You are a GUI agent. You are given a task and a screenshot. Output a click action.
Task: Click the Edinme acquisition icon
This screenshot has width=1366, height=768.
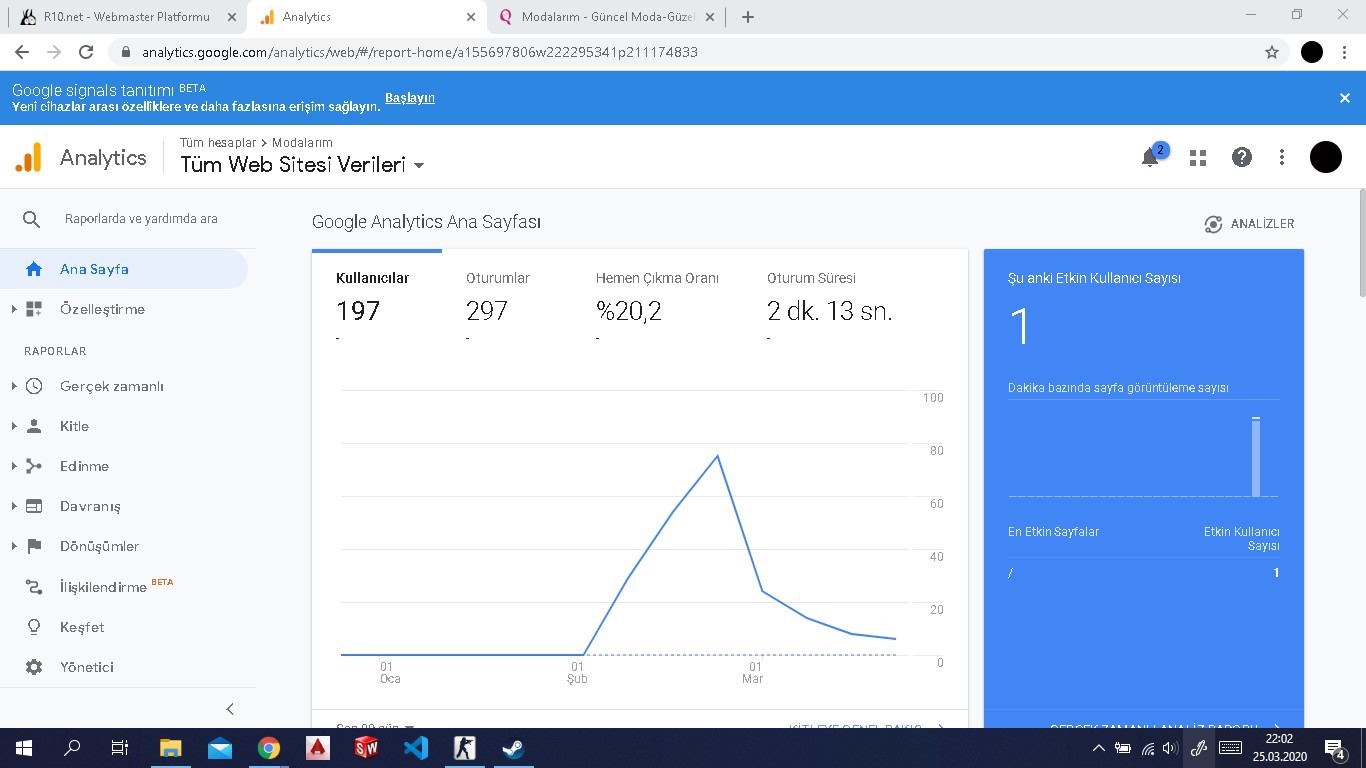[34, 466]
